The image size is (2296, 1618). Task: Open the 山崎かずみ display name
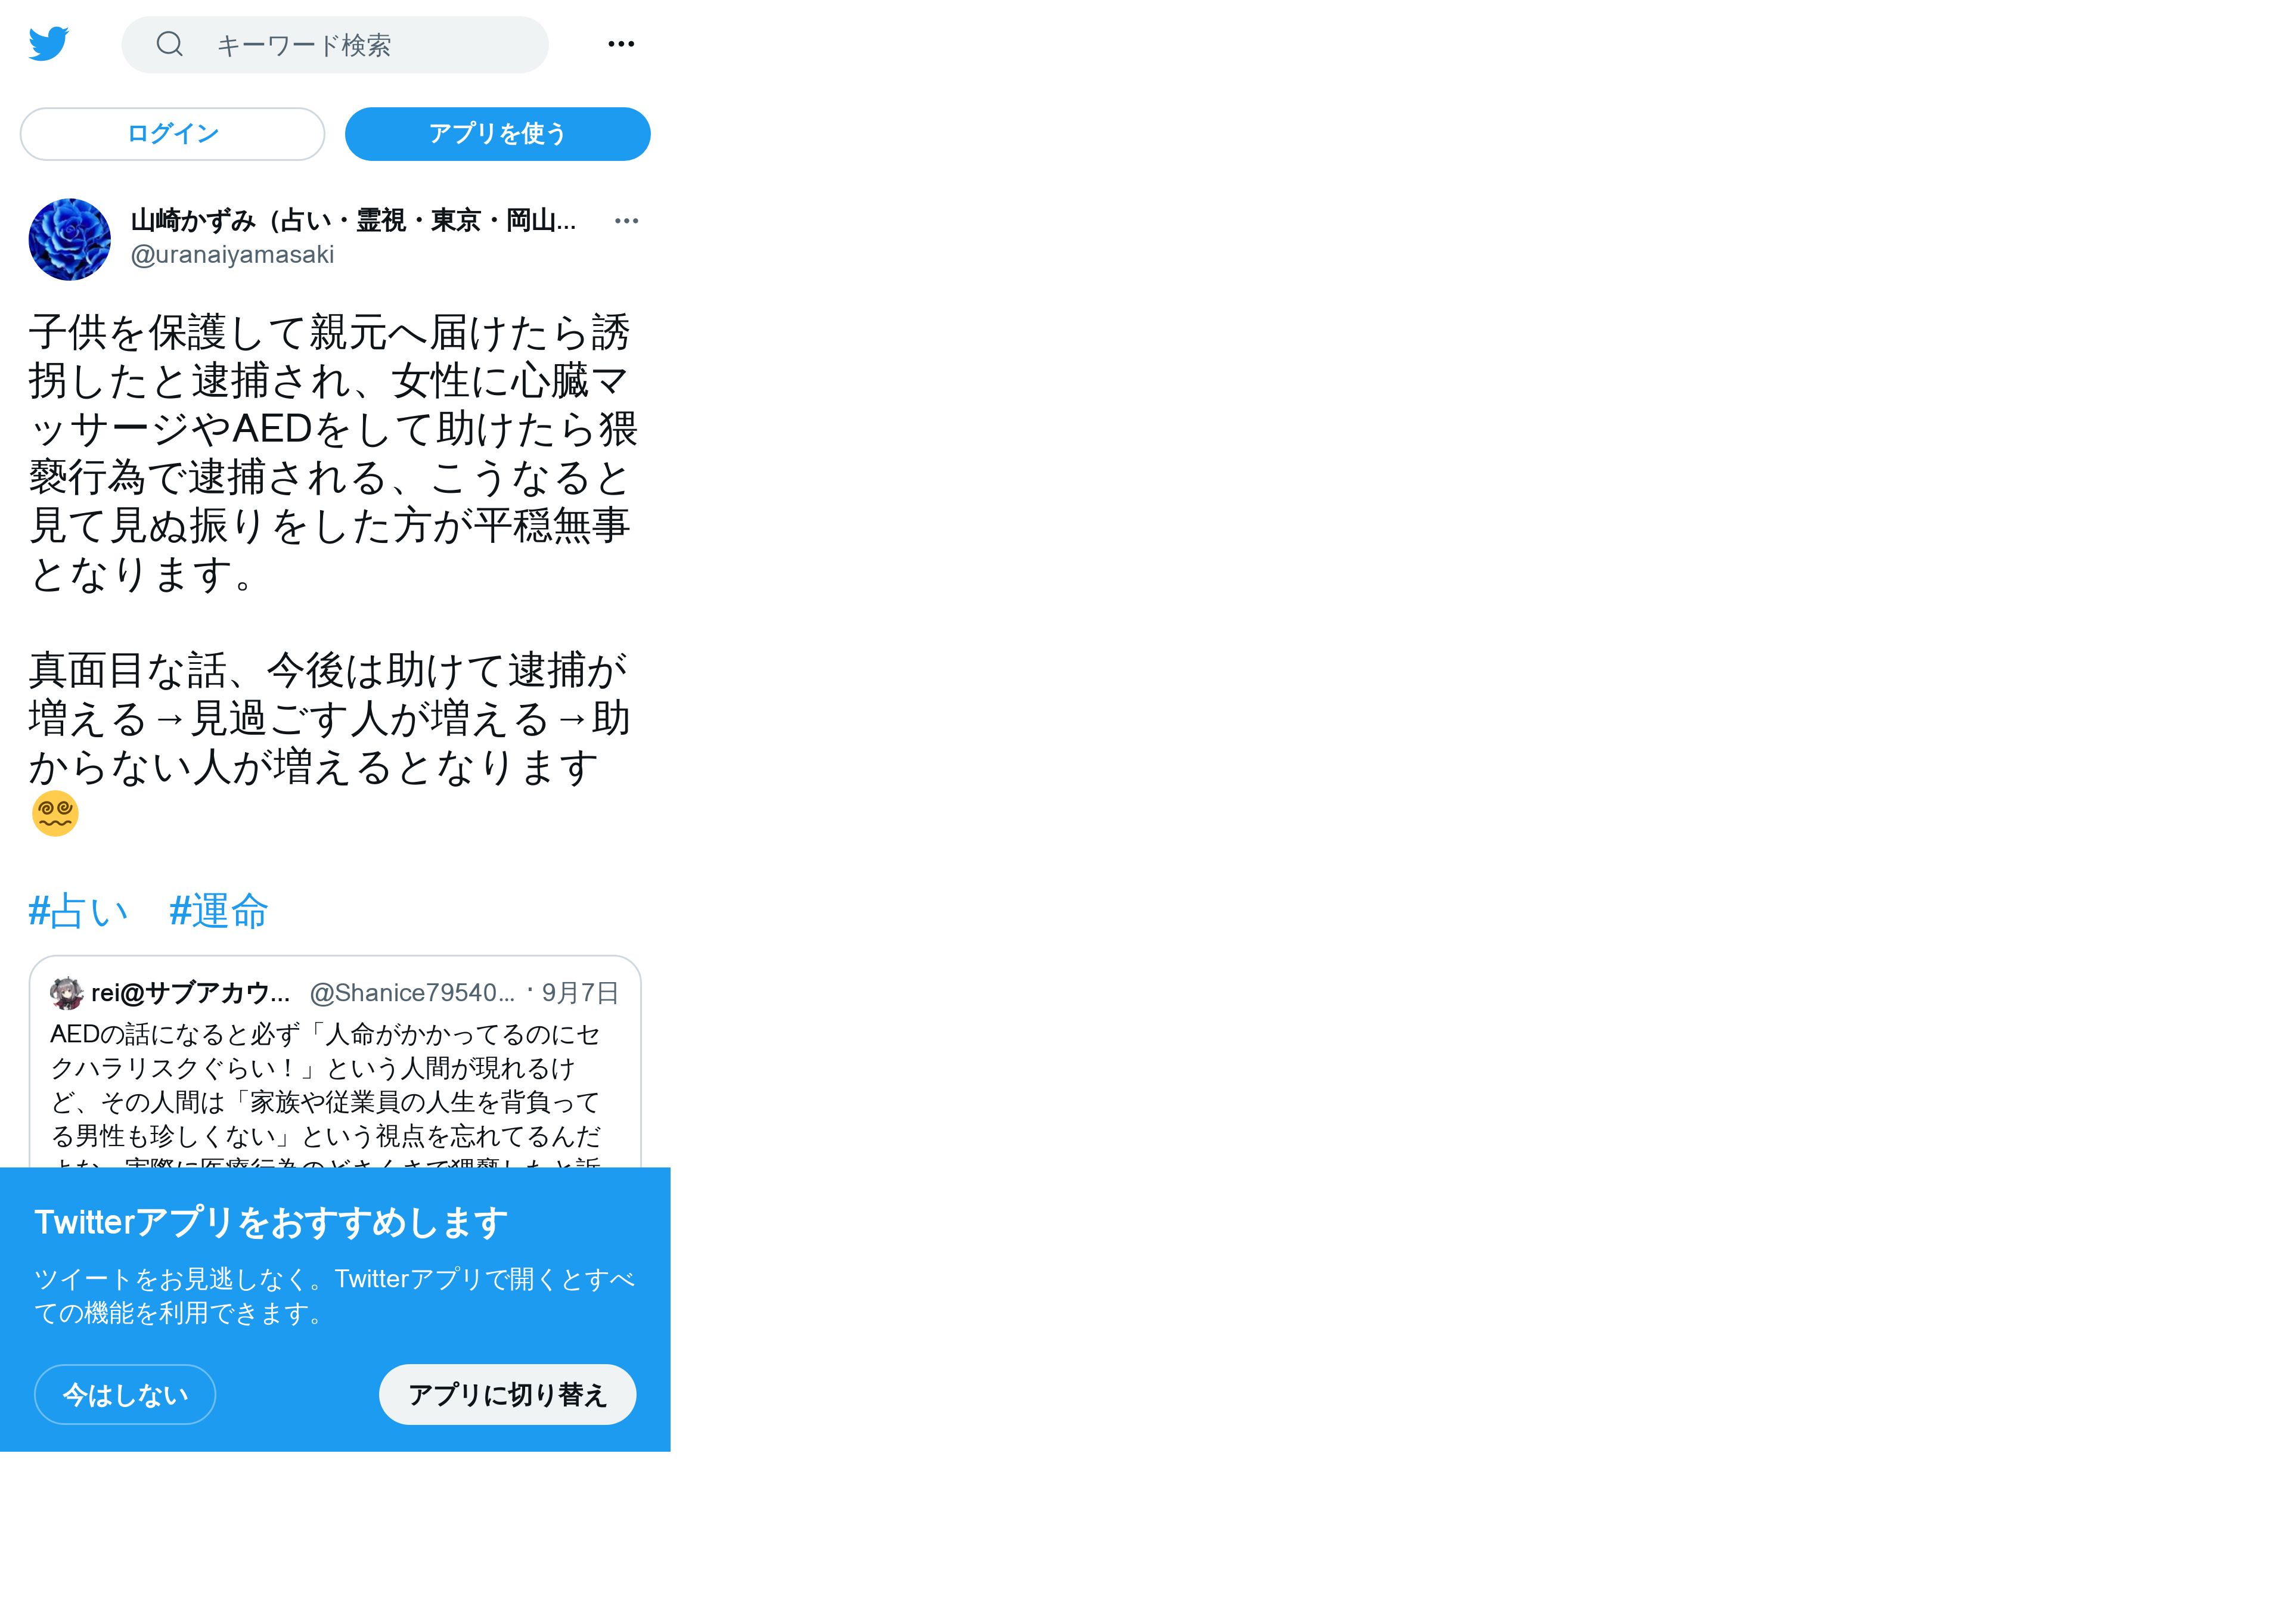coord(354,220)
